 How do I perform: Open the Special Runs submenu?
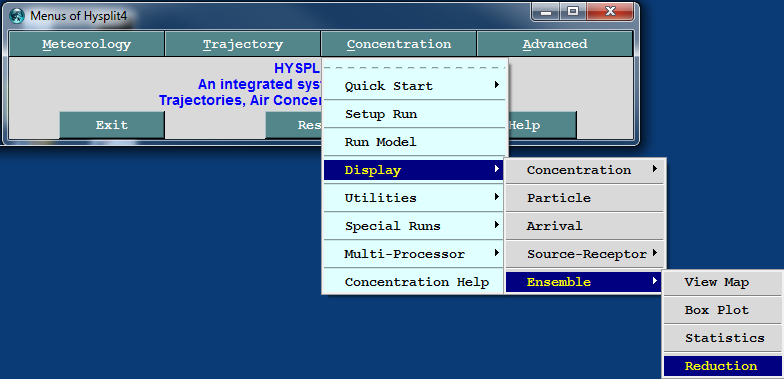point(415,226)
